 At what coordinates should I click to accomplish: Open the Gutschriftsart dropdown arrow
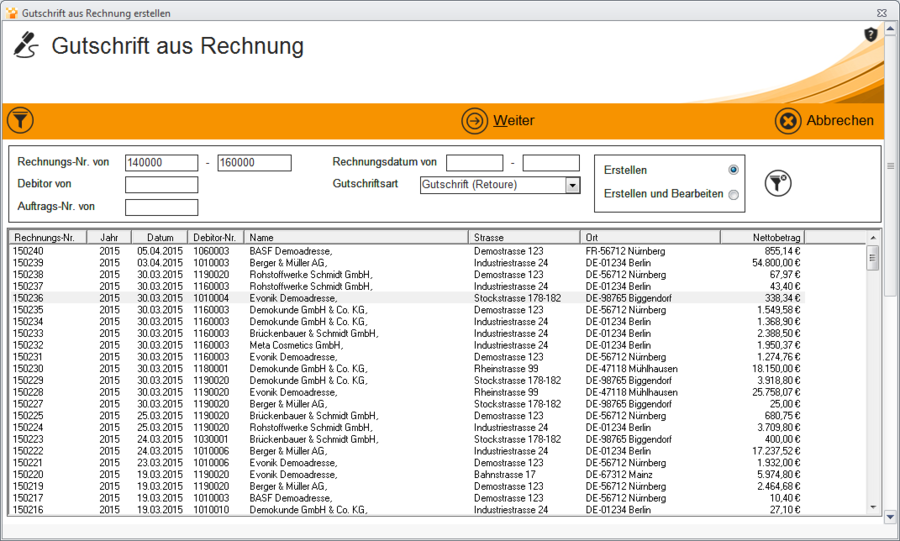click(572, 185)
